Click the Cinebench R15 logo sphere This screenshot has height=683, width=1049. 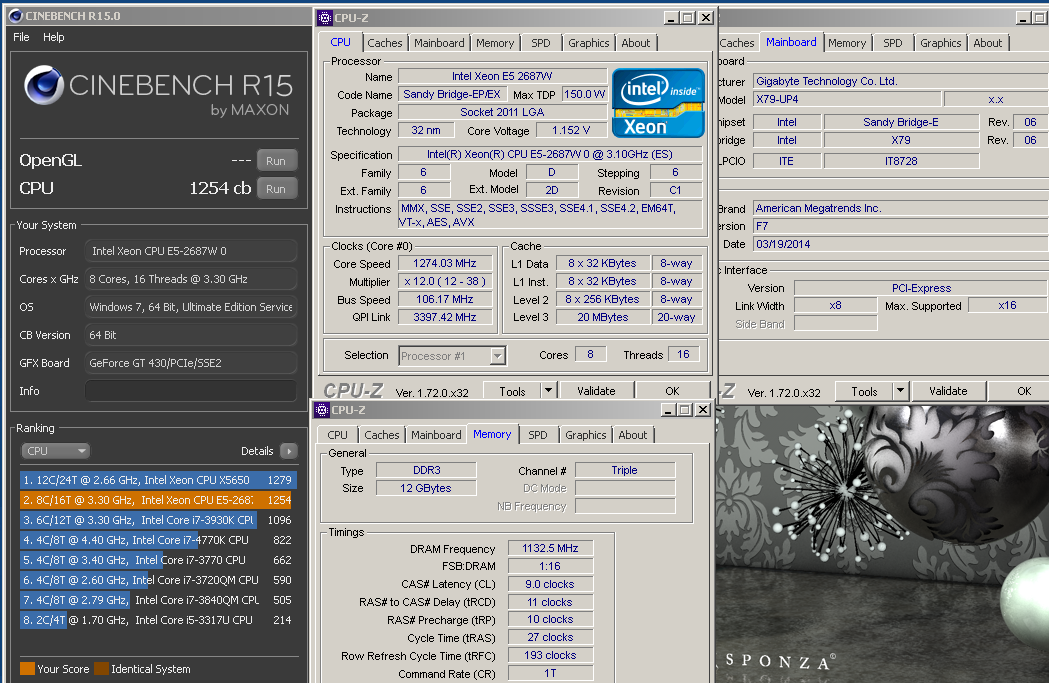[44, 86]
